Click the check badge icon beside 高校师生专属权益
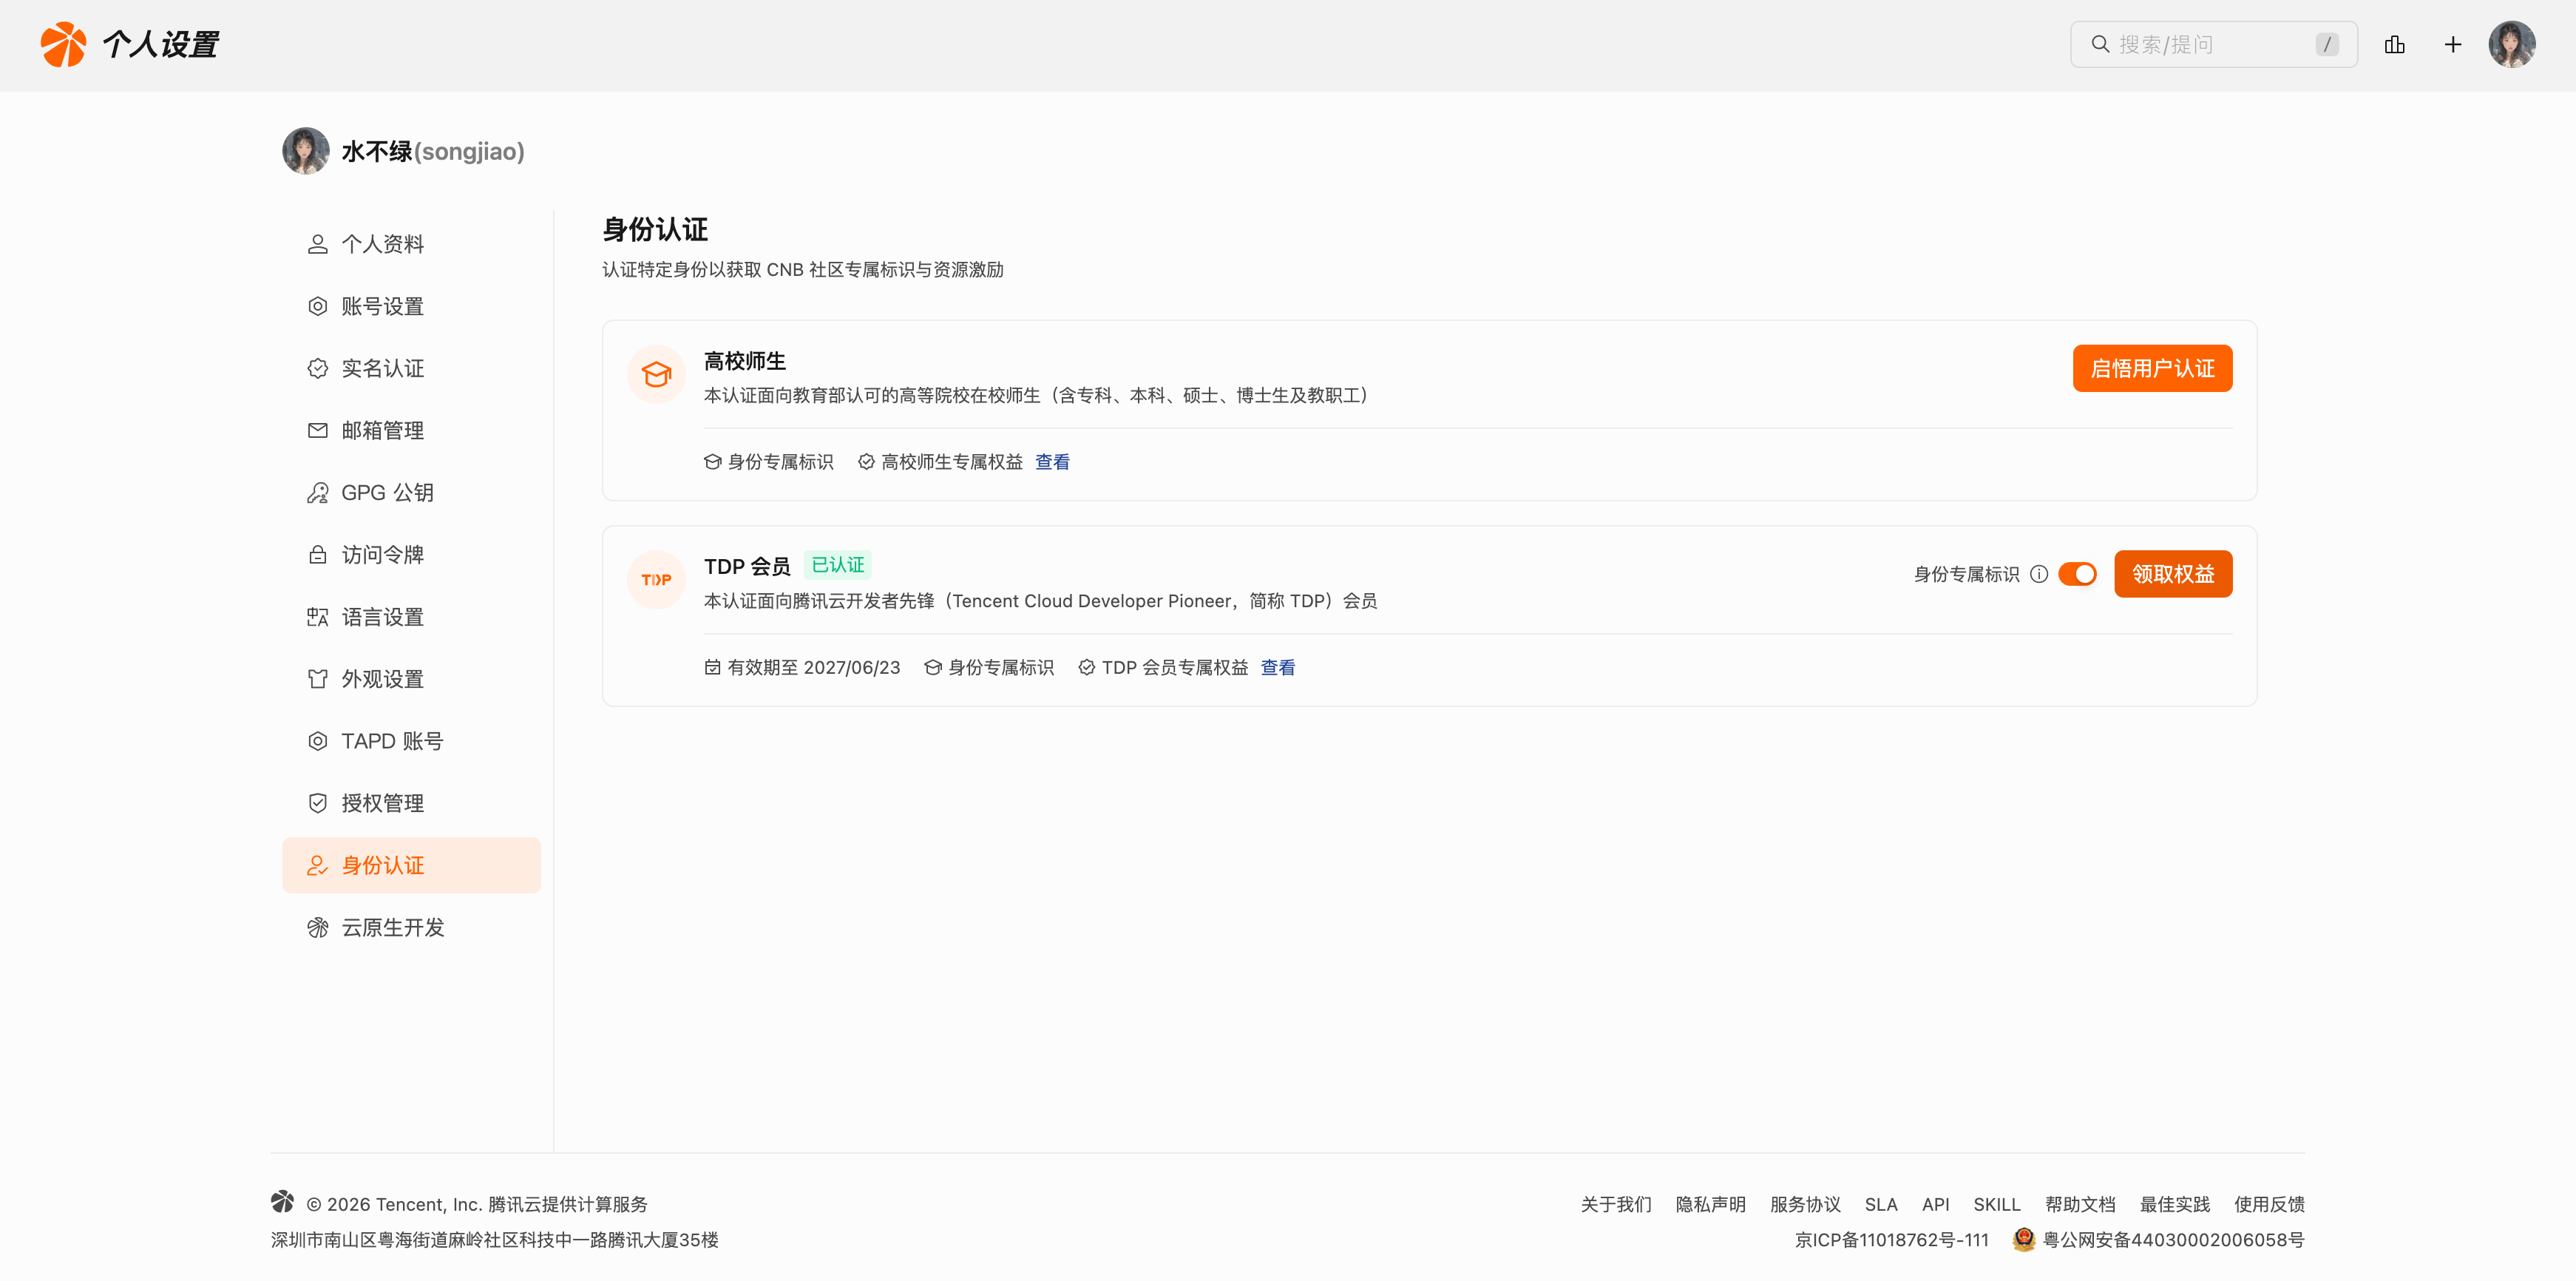 pos(866,462)
